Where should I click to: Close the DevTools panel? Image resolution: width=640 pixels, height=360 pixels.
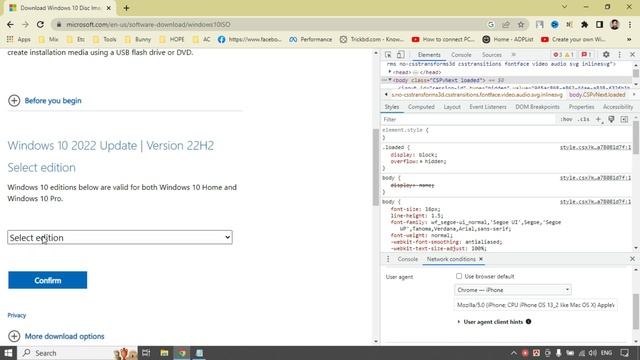coord(632,55)
